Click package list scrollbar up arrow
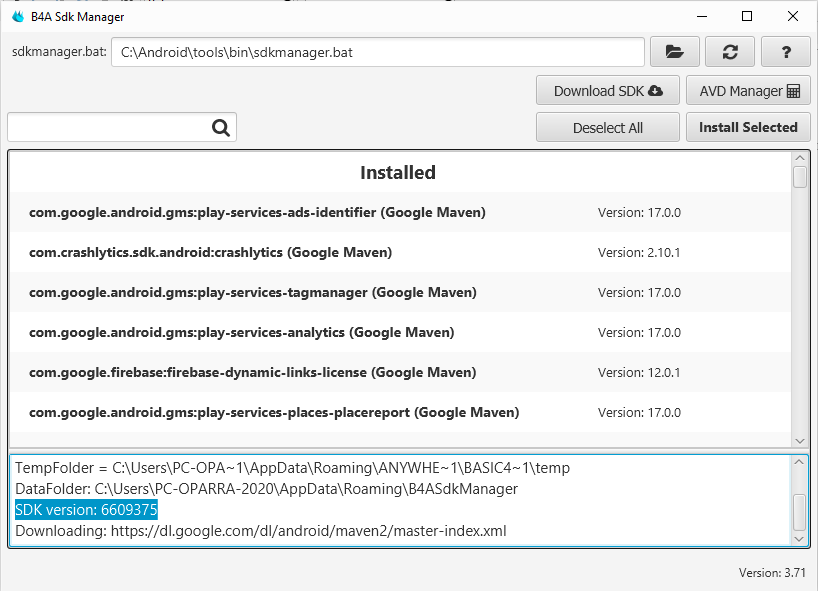 [x=800, y=158]
